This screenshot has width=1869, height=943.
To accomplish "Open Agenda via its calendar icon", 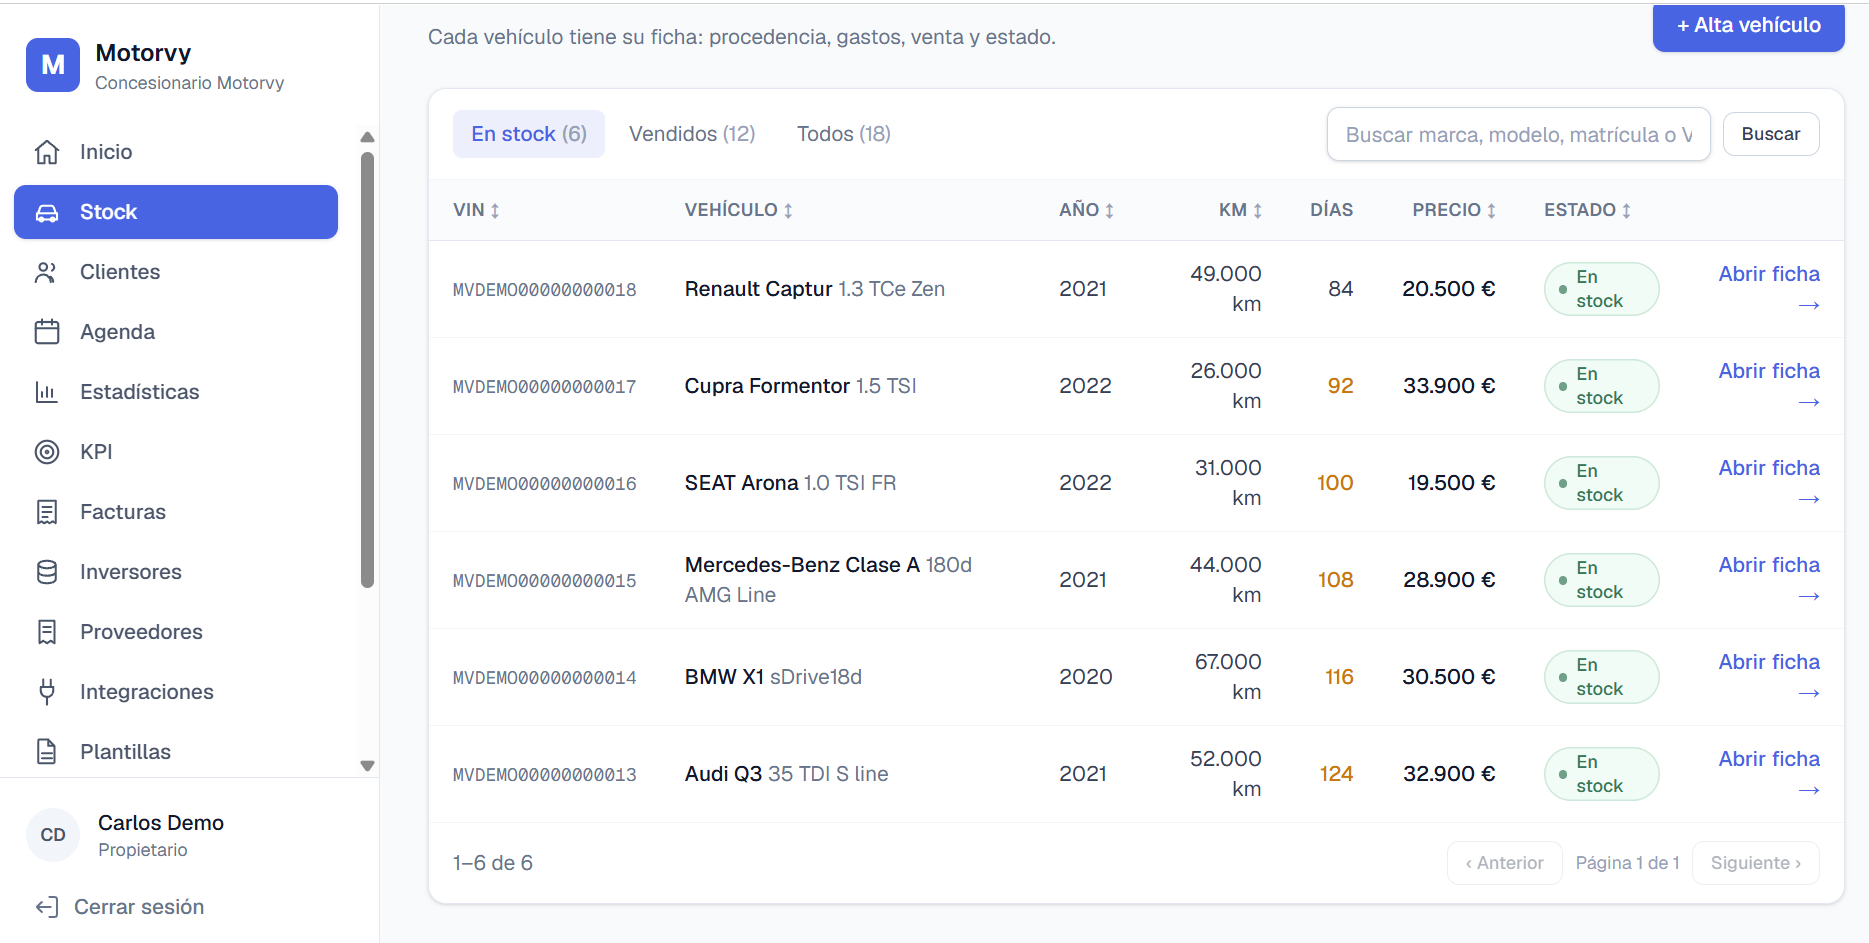I will tap(47, 332).
